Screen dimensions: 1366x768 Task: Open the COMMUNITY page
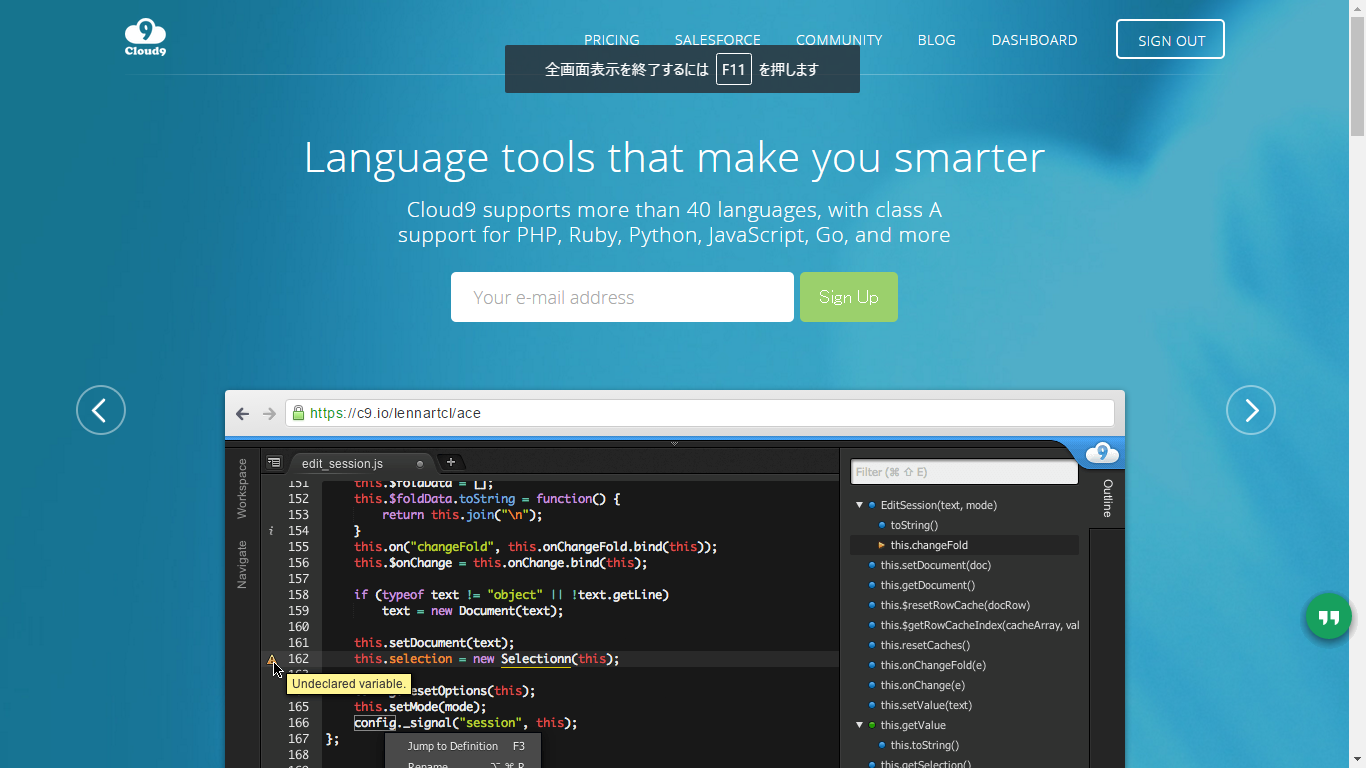[x=839, y=40]
